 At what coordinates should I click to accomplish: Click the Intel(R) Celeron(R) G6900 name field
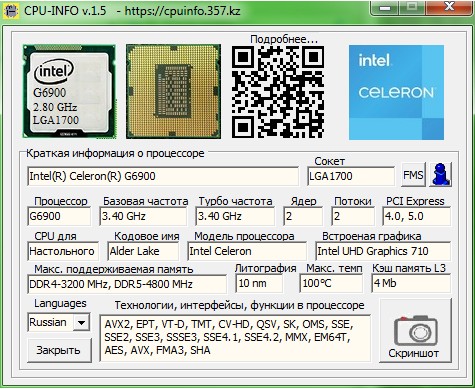coord(163,176)
